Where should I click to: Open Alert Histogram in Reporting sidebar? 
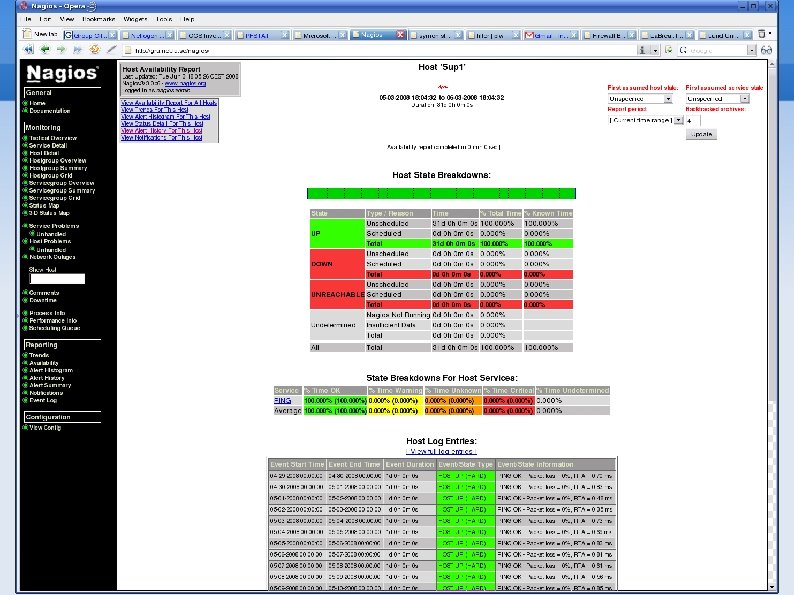(x=51, y=370)
